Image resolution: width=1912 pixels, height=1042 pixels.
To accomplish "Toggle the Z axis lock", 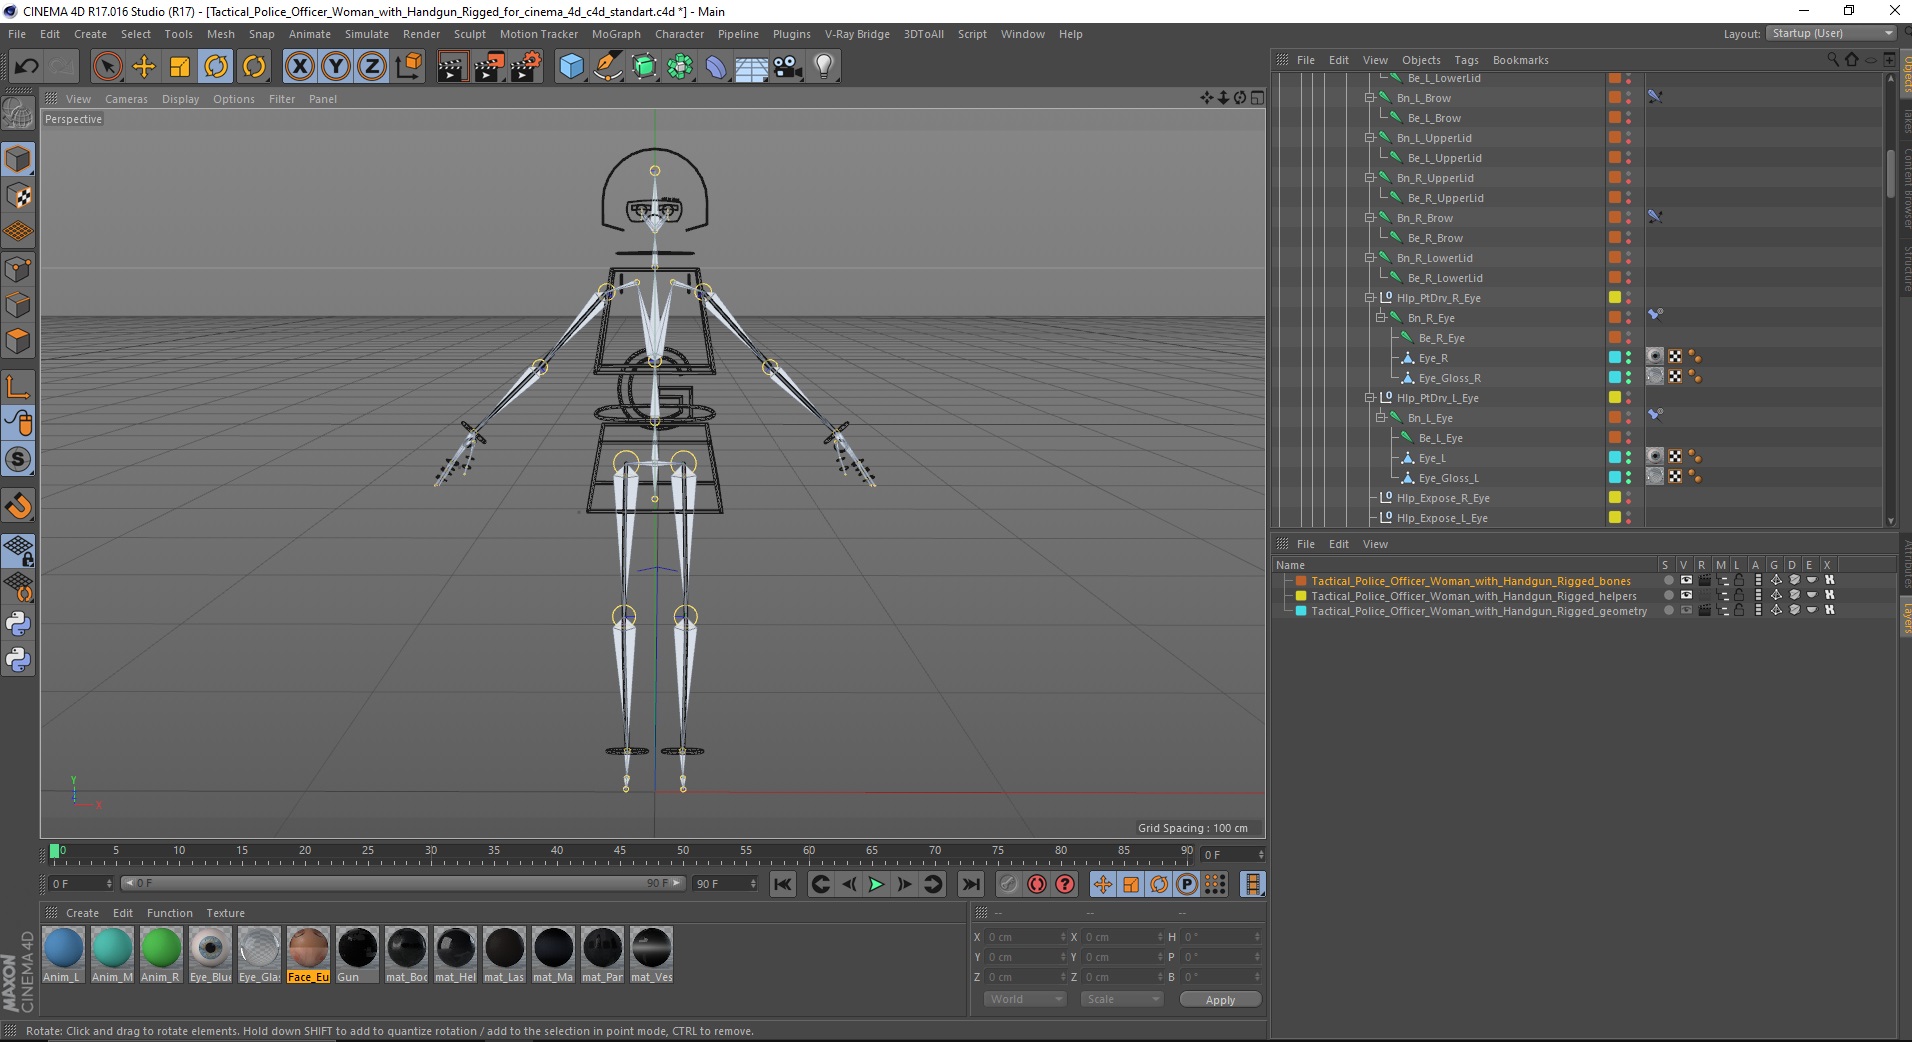I will 372,67.
